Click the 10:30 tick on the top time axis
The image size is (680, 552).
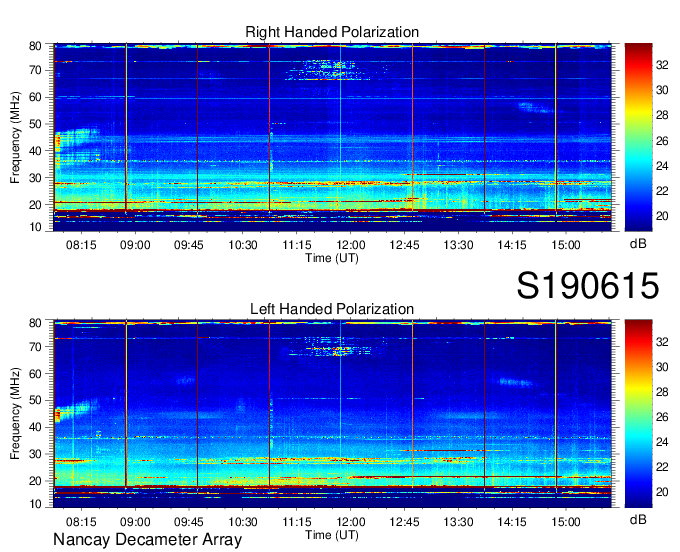point(243,245)
